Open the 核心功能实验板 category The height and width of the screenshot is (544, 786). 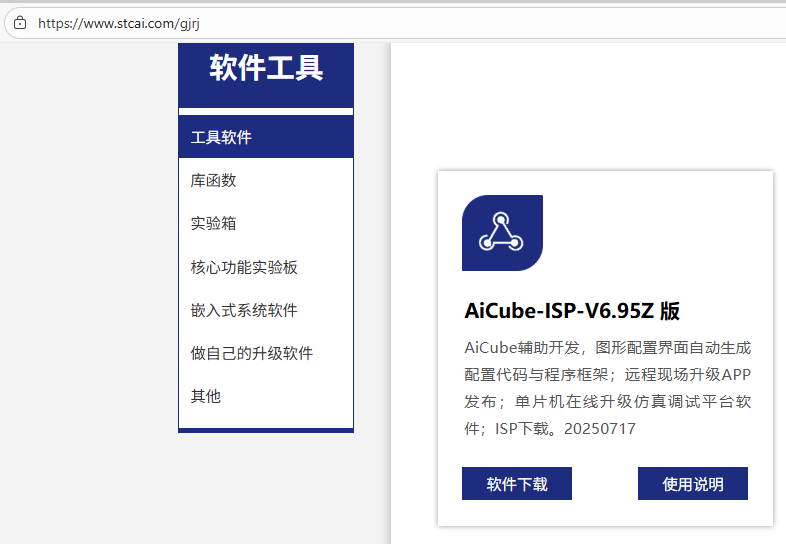[x=266, y=267]
